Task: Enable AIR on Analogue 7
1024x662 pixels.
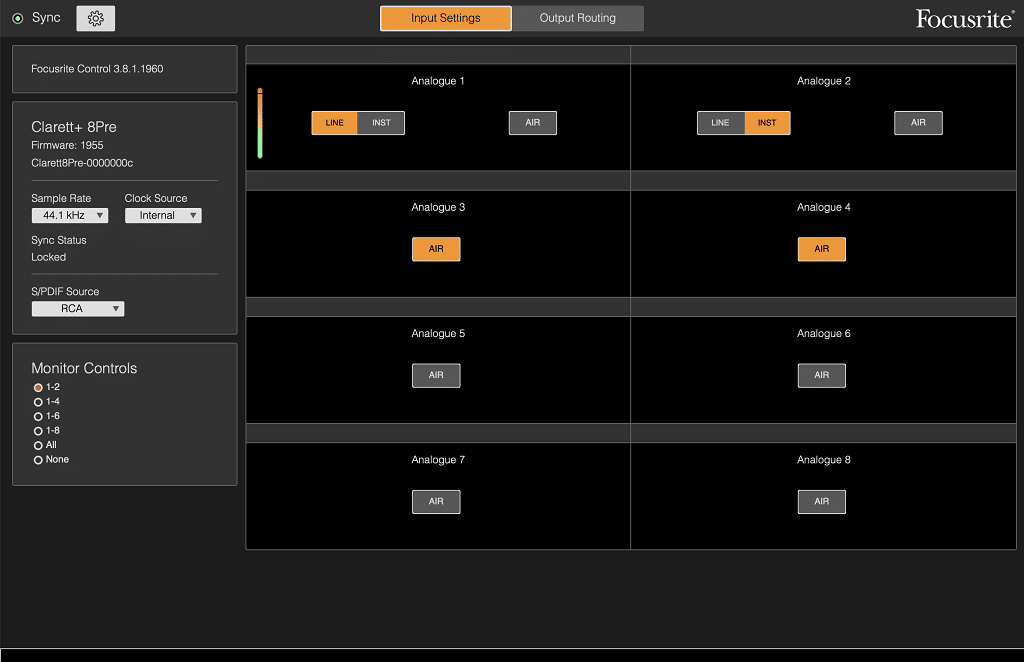Action: (x=436, y=501)
